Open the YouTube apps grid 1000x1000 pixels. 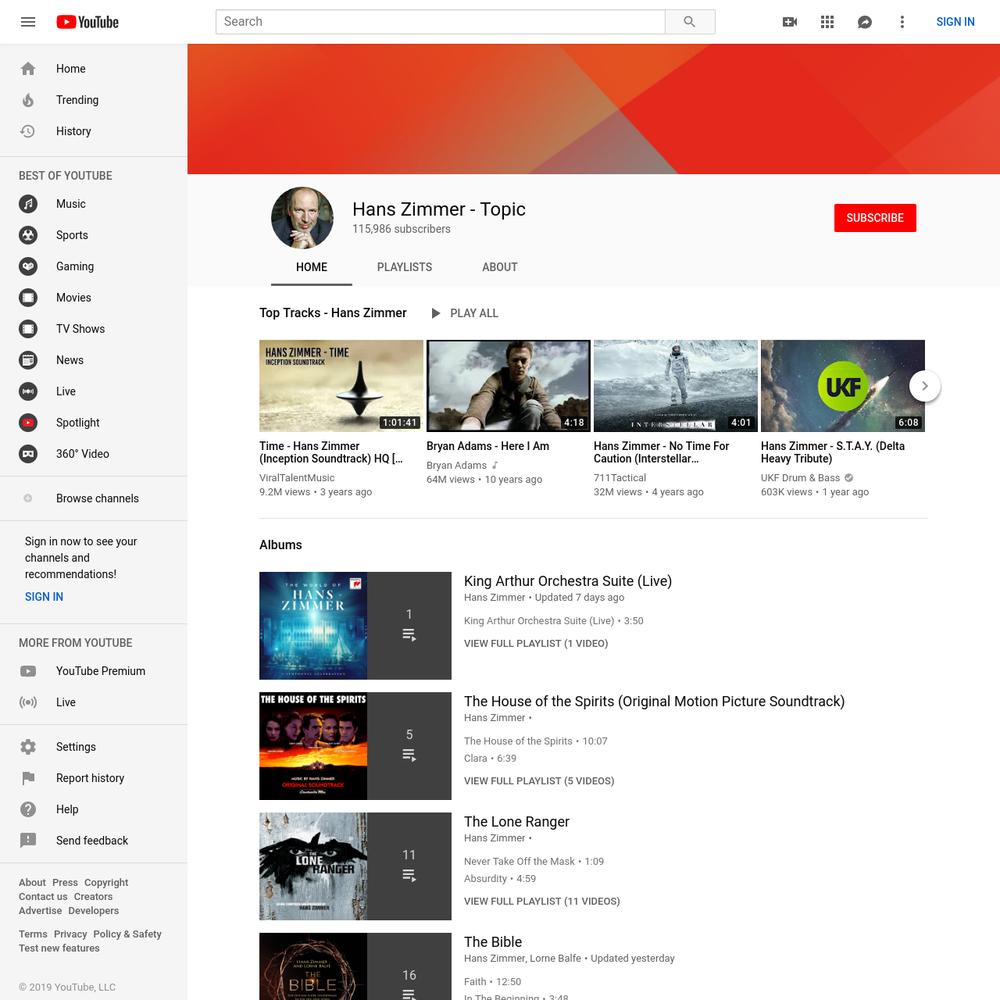click(x=827, y=22)
